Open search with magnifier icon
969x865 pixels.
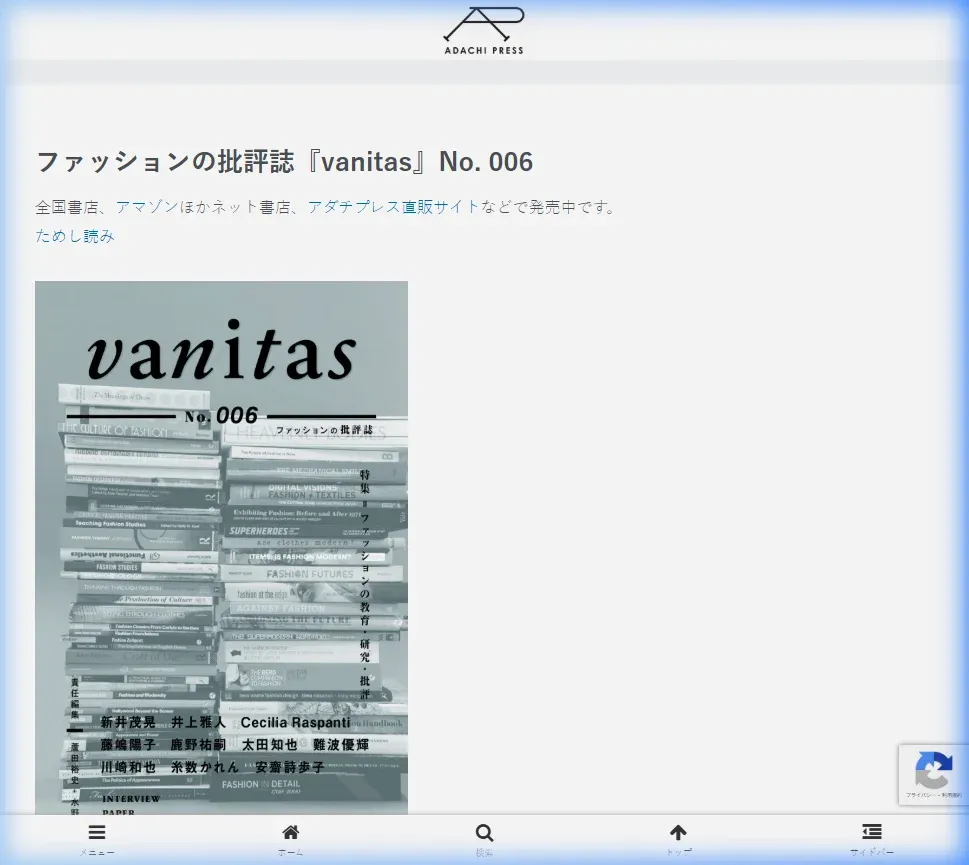tap(484, 832)
